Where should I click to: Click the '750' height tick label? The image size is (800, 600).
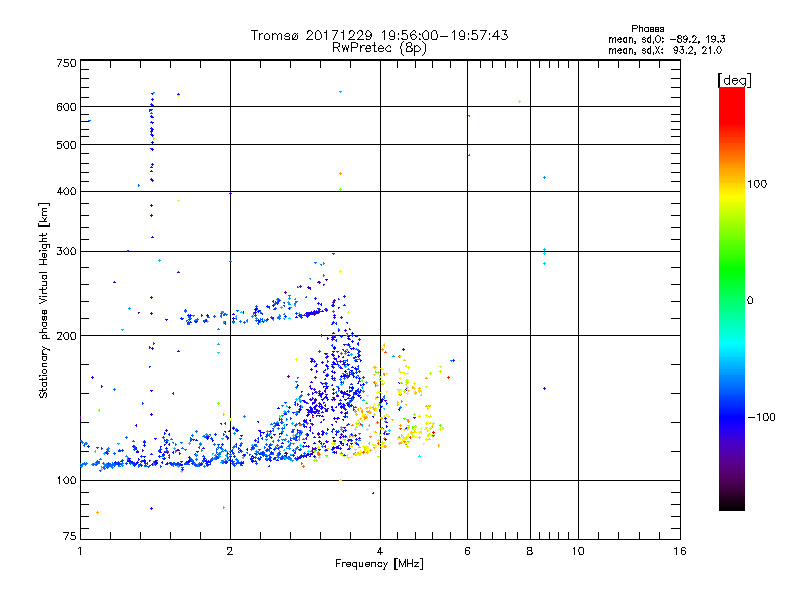point(66,63)
